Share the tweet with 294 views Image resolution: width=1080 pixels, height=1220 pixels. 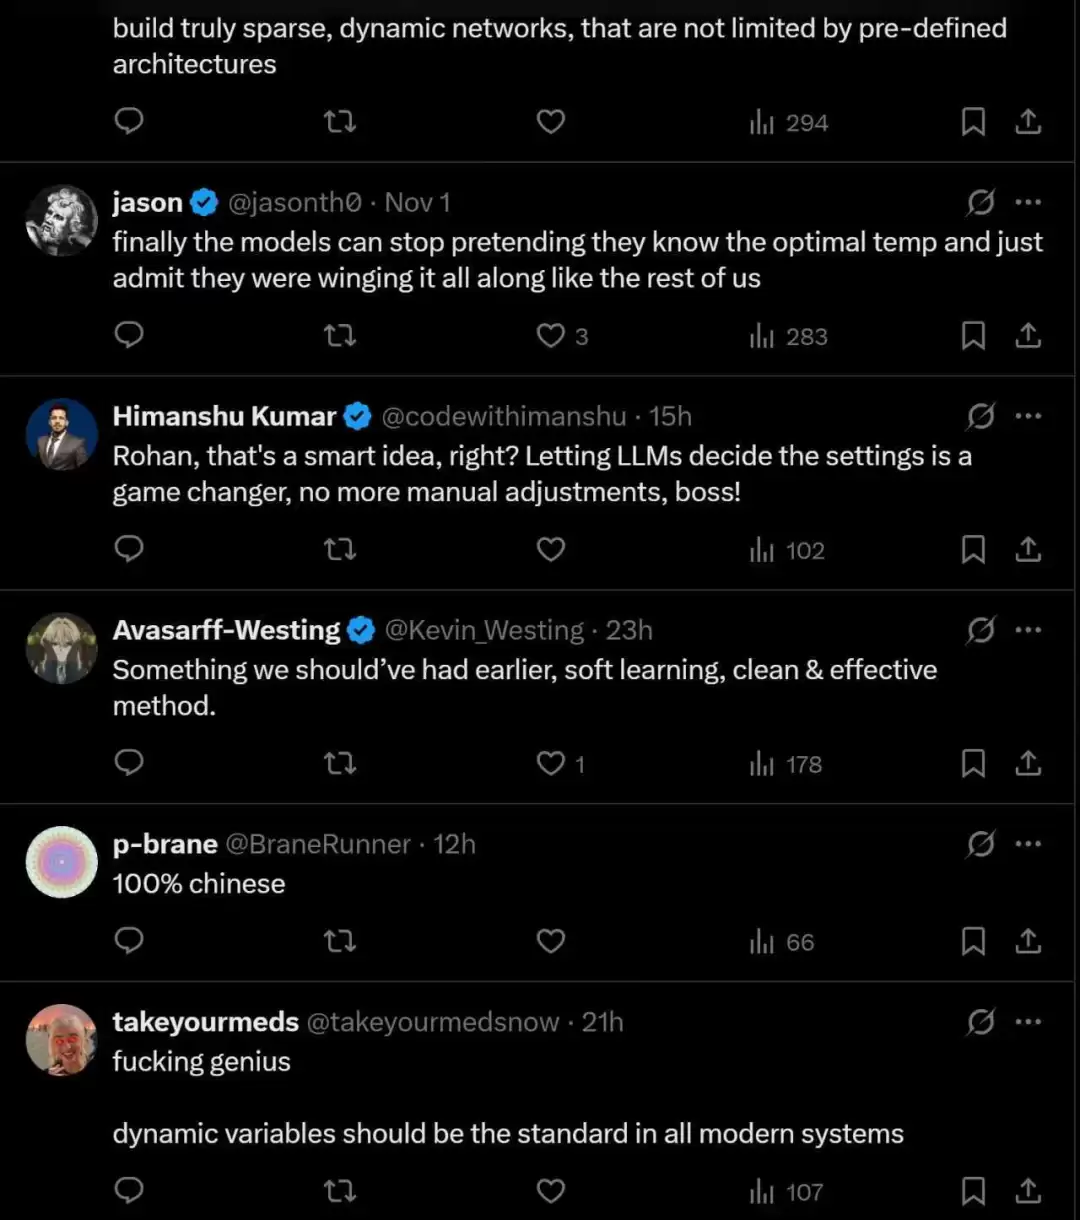[1028, 123]
